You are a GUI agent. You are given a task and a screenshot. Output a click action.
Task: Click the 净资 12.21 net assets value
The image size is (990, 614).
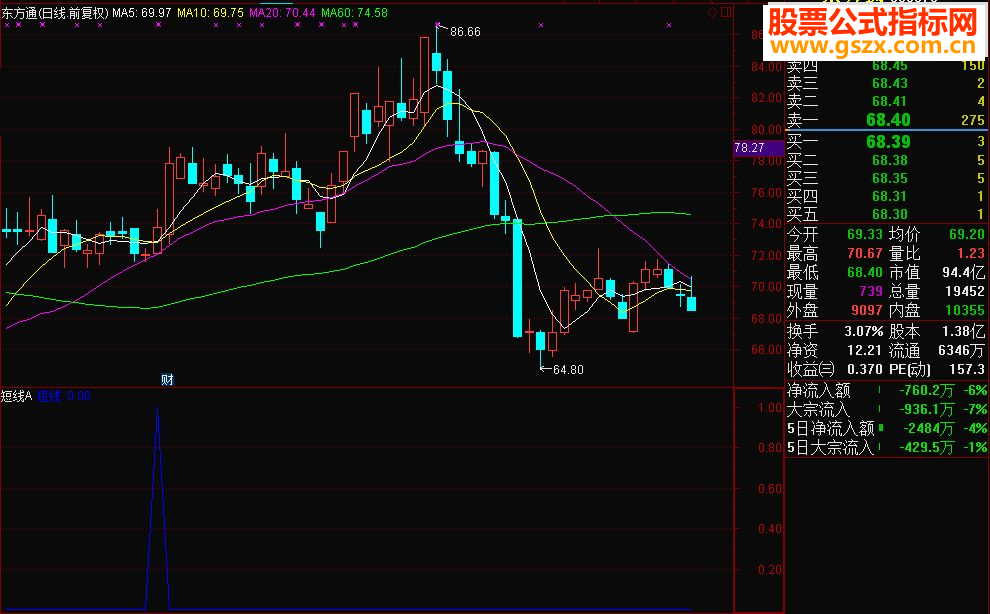864,350
